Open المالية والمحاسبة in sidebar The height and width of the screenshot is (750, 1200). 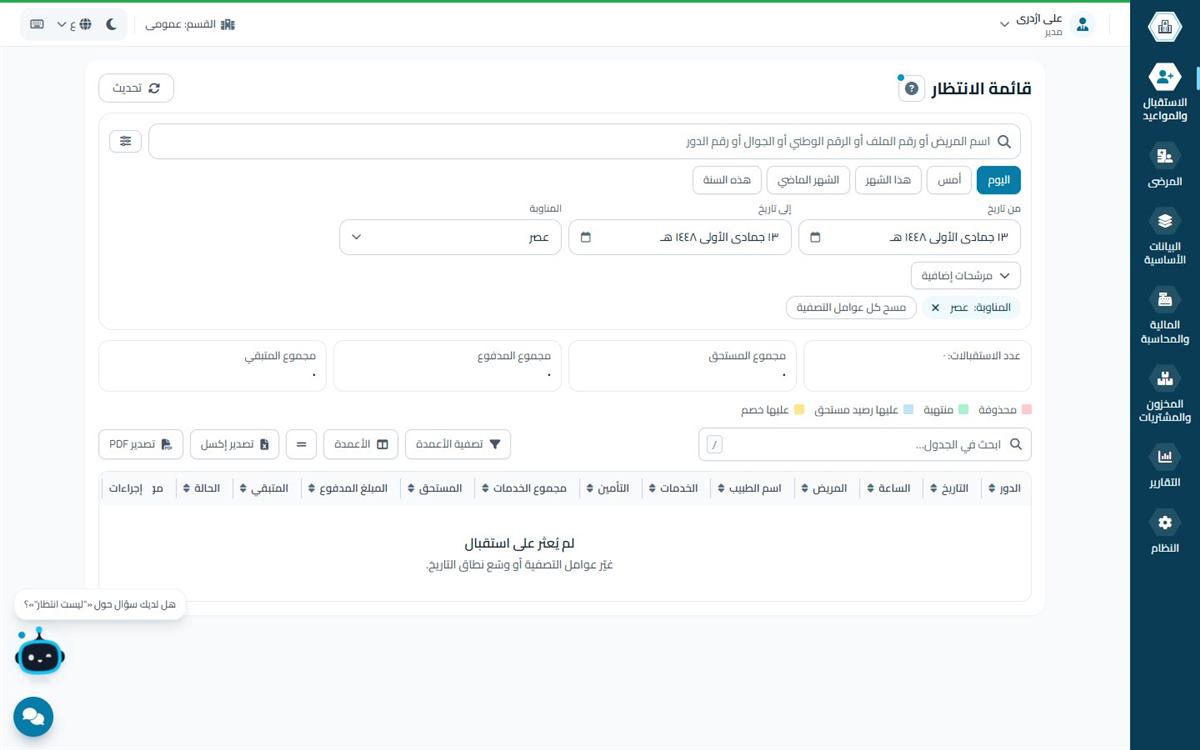(1164, 315)
